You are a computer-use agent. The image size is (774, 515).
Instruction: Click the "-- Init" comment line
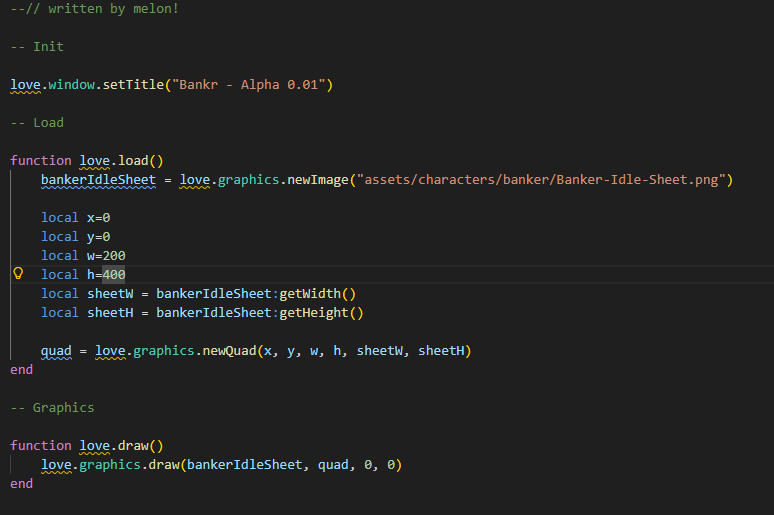(37, 46)
